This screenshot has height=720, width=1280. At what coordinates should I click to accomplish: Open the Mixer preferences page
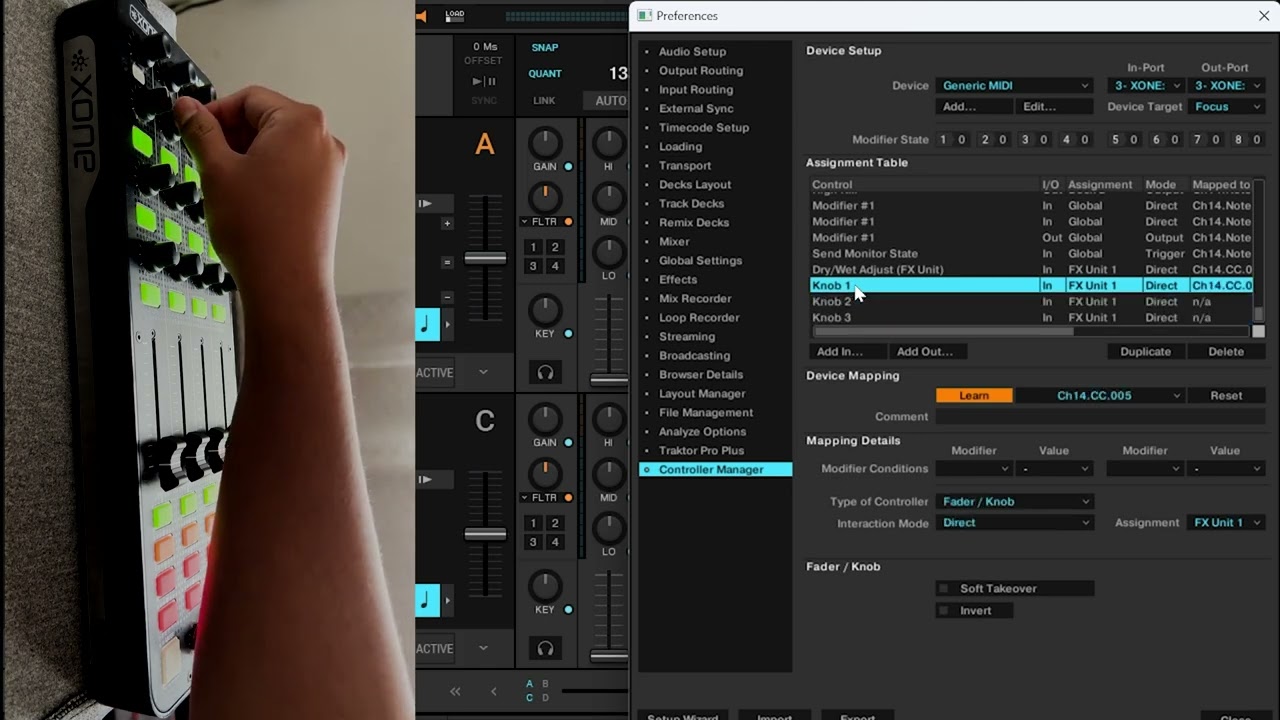[674, 241]
